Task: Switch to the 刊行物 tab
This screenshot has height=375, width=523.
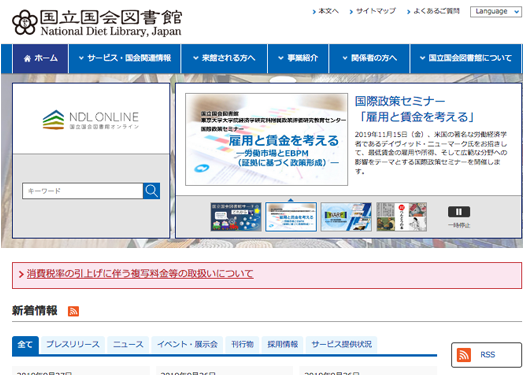Action: pyautogui.click(x=242, y=345)
